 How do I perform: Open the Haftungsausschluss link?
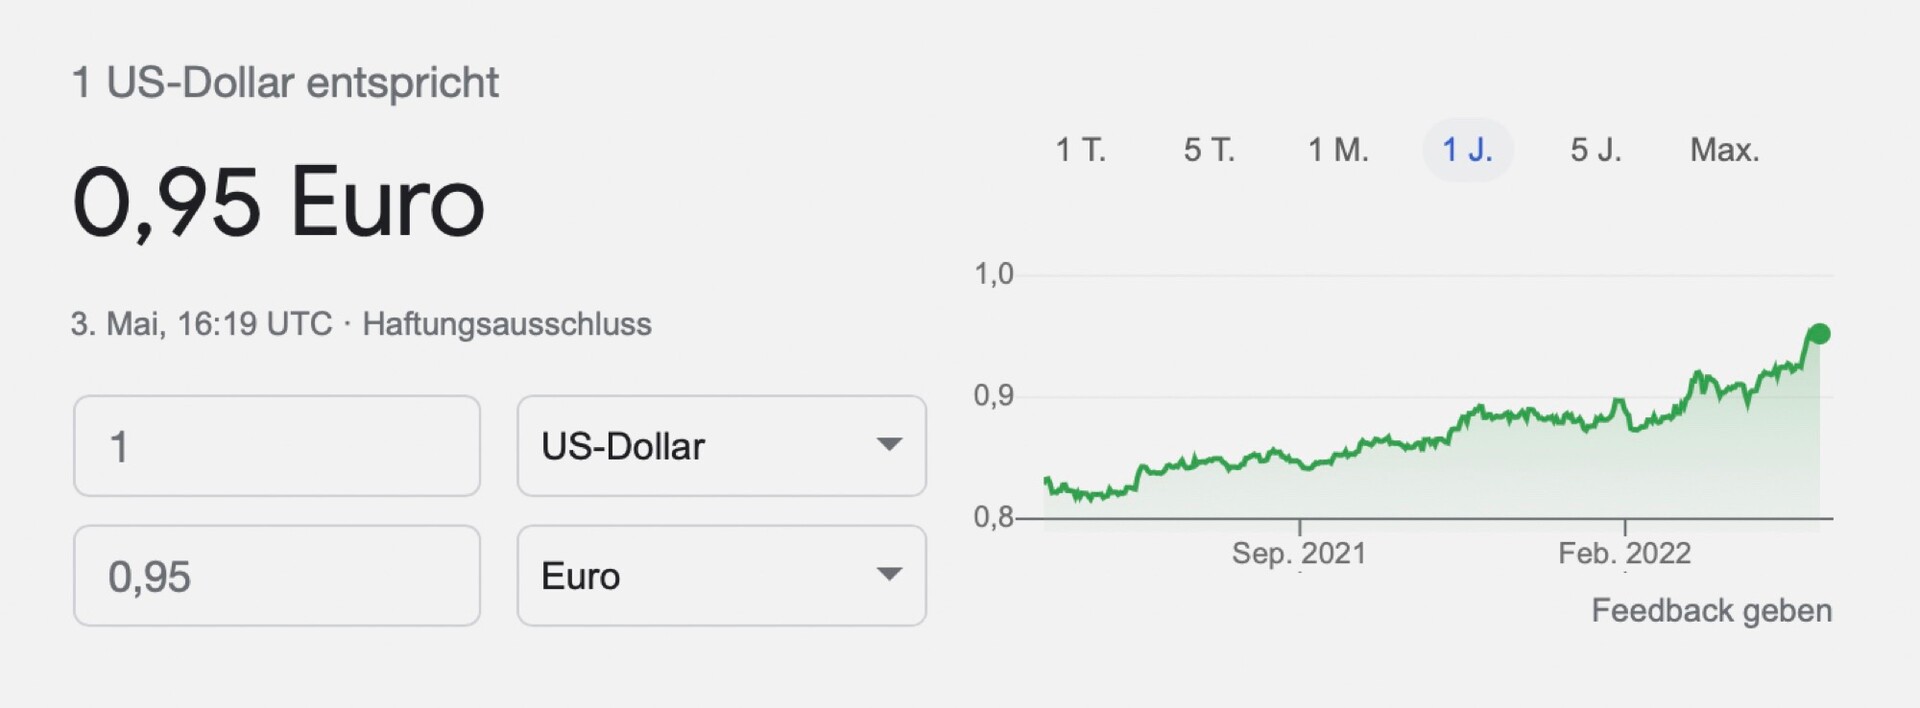[x=506, y=324]
